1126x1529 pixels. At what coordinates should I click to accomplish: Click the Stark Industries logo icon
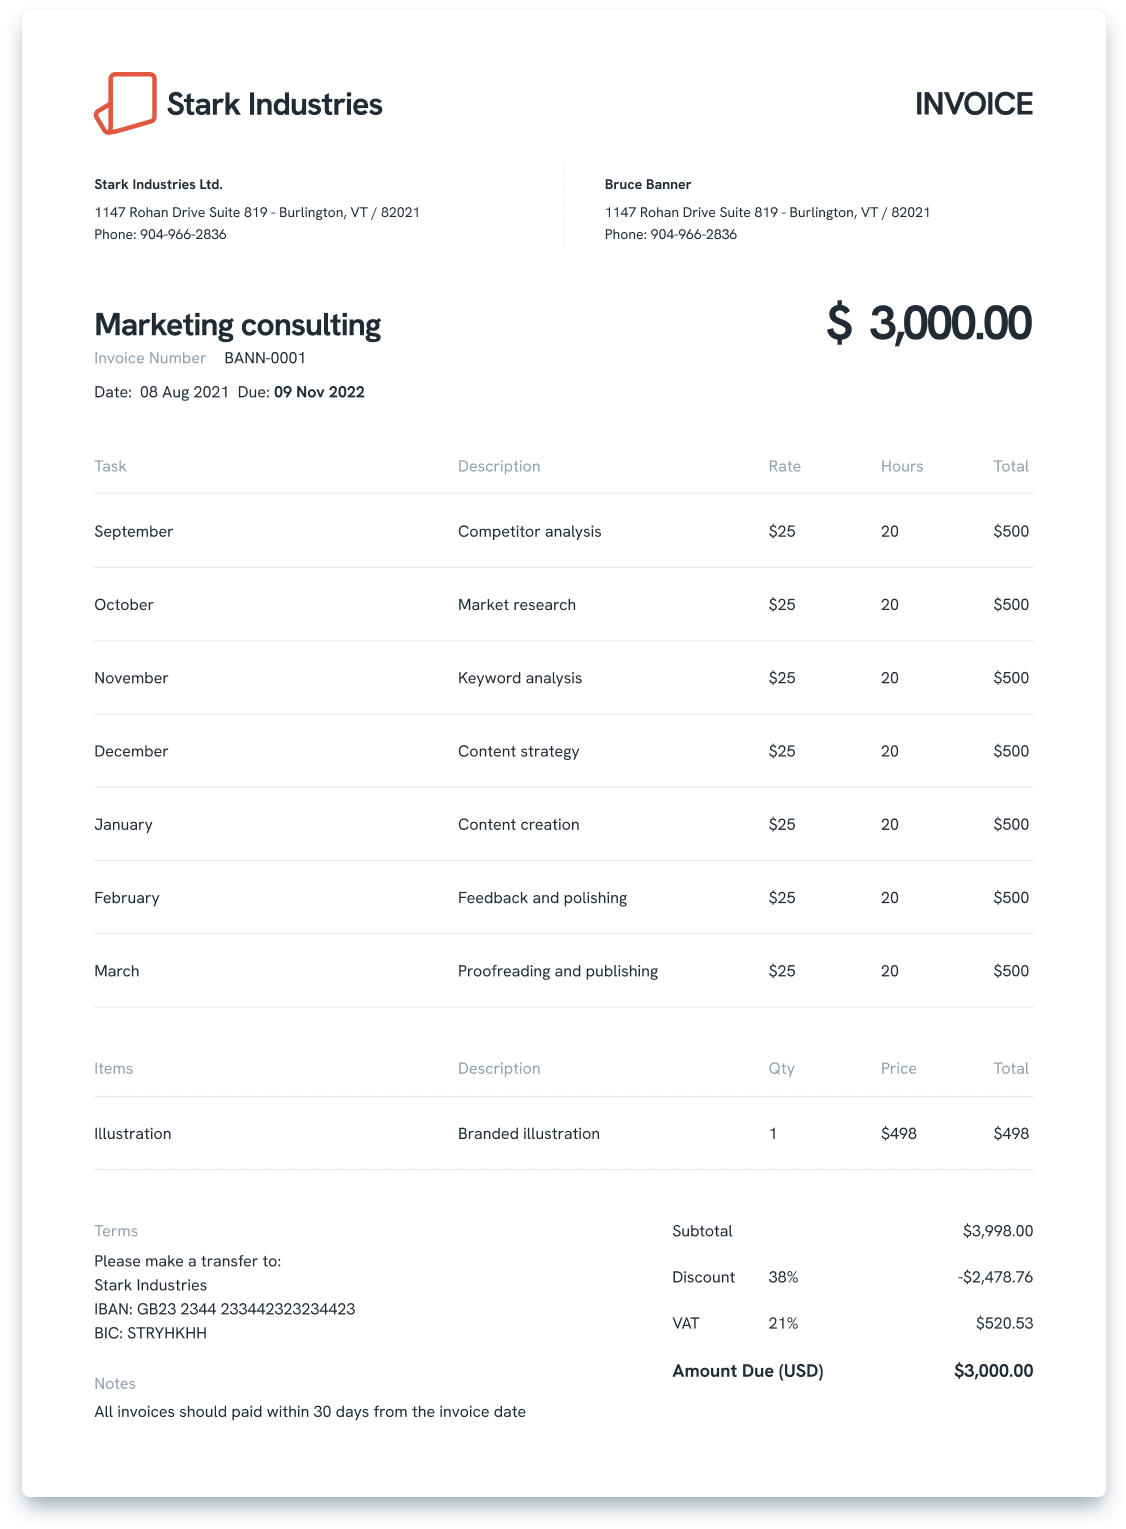[x=126, y=103]
